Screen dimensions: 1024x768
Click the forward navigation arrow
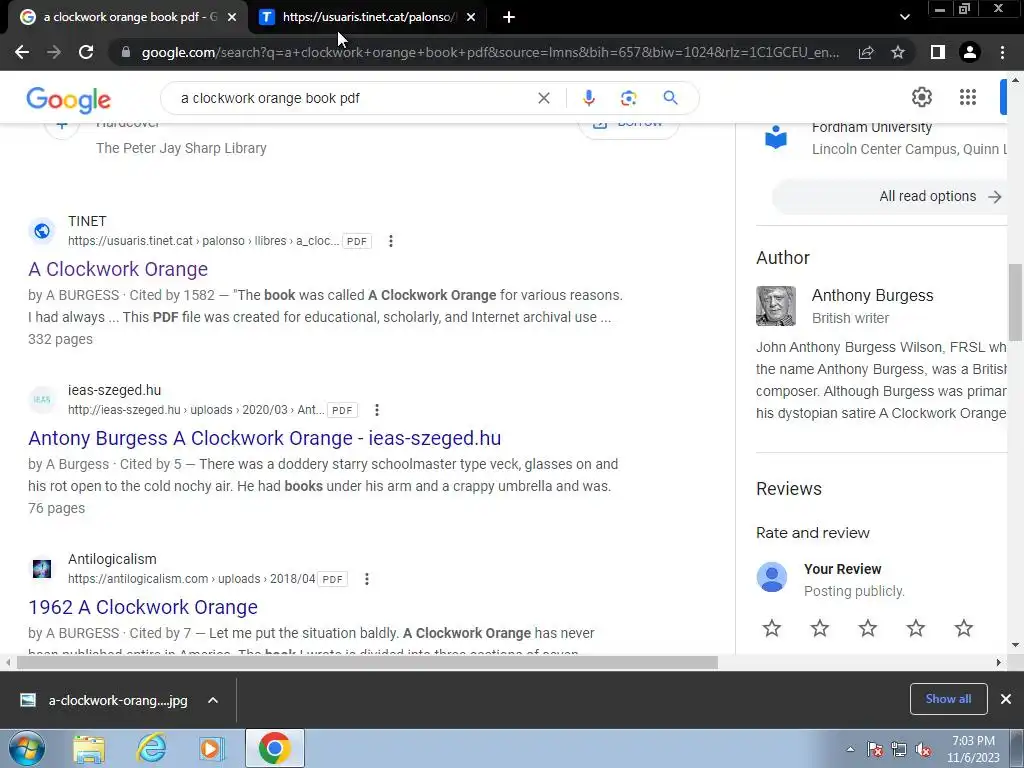tap(54, 52)
